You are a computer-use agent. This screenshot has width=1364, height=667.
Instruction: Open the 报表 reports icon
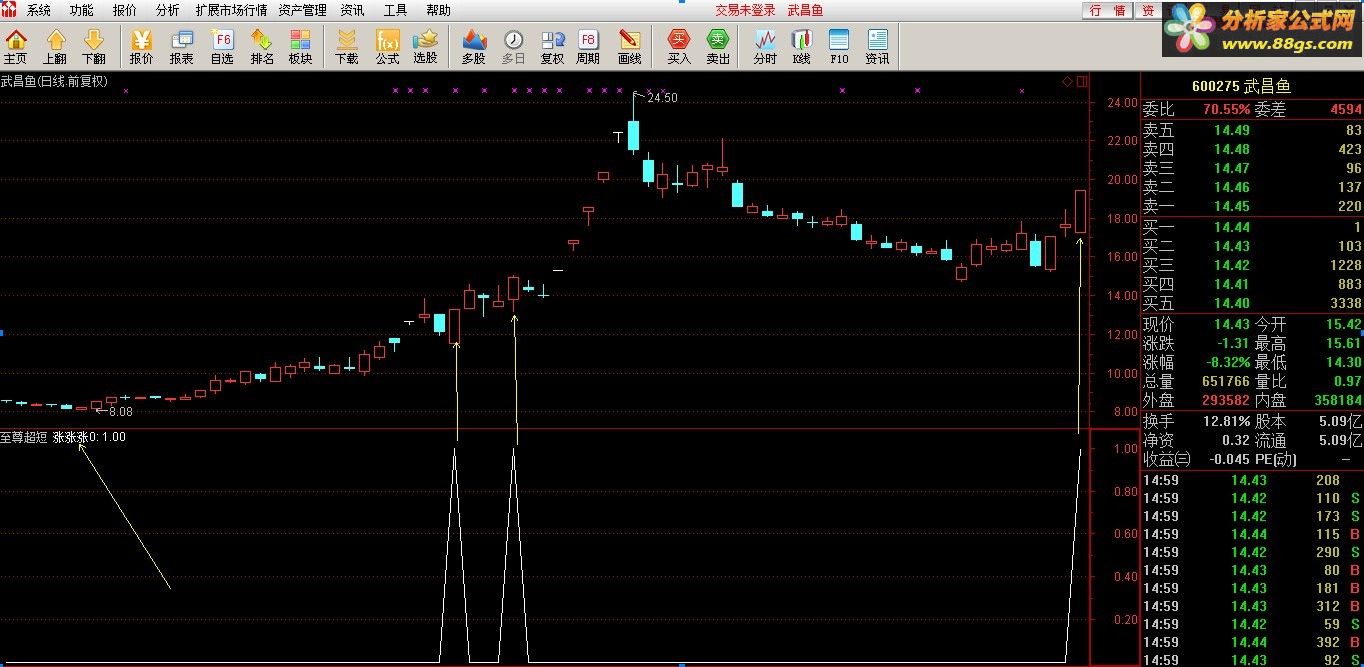(182, 47)
